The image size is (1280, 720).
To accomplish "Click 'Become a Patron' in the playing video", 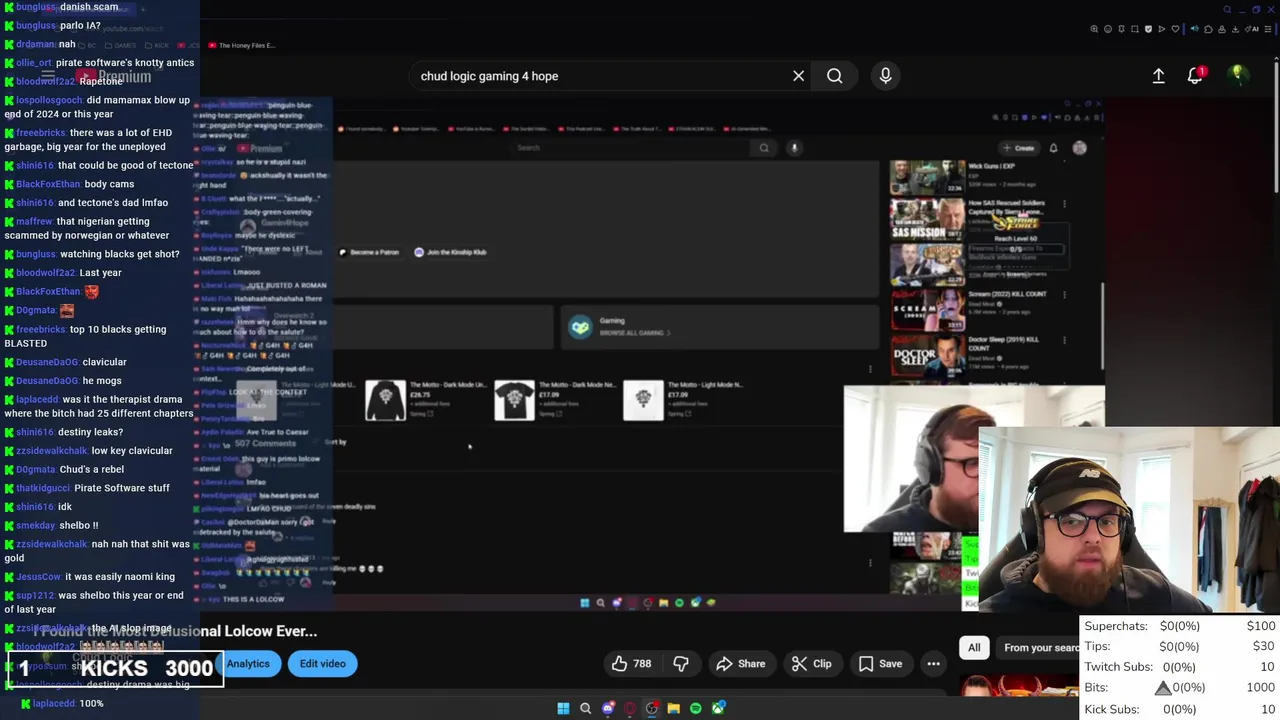I will coord(368,252).
